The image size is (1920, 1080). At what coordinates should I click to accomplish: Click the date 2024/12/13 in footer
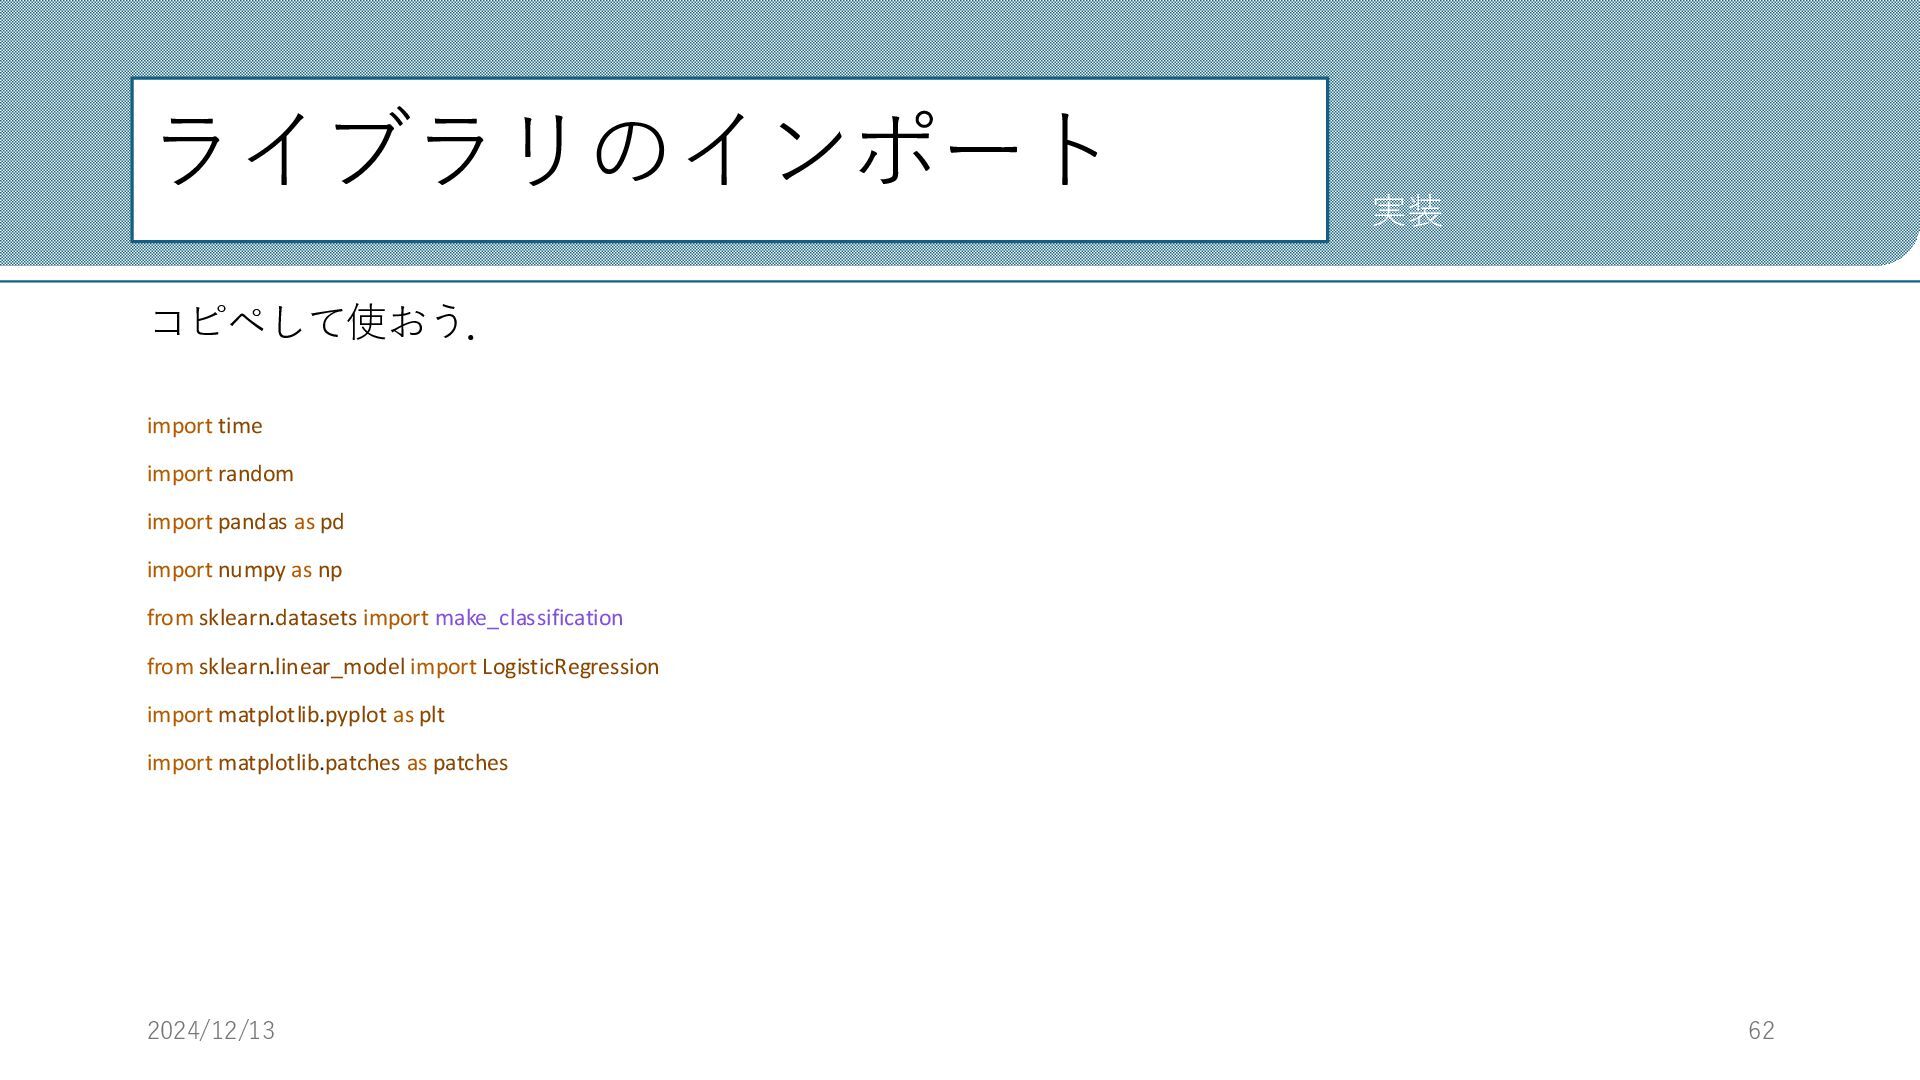(x=211, y=1030)
